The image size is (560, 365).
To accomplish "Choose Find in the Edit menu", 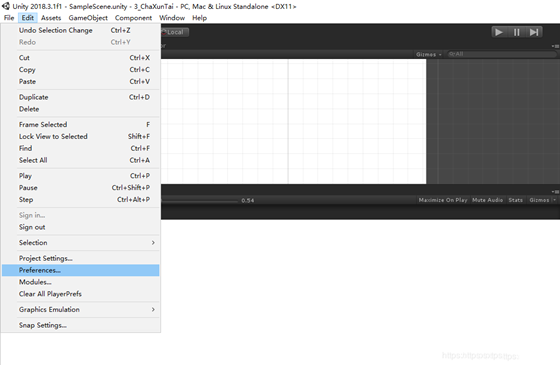I will click(x=80, y=148).
